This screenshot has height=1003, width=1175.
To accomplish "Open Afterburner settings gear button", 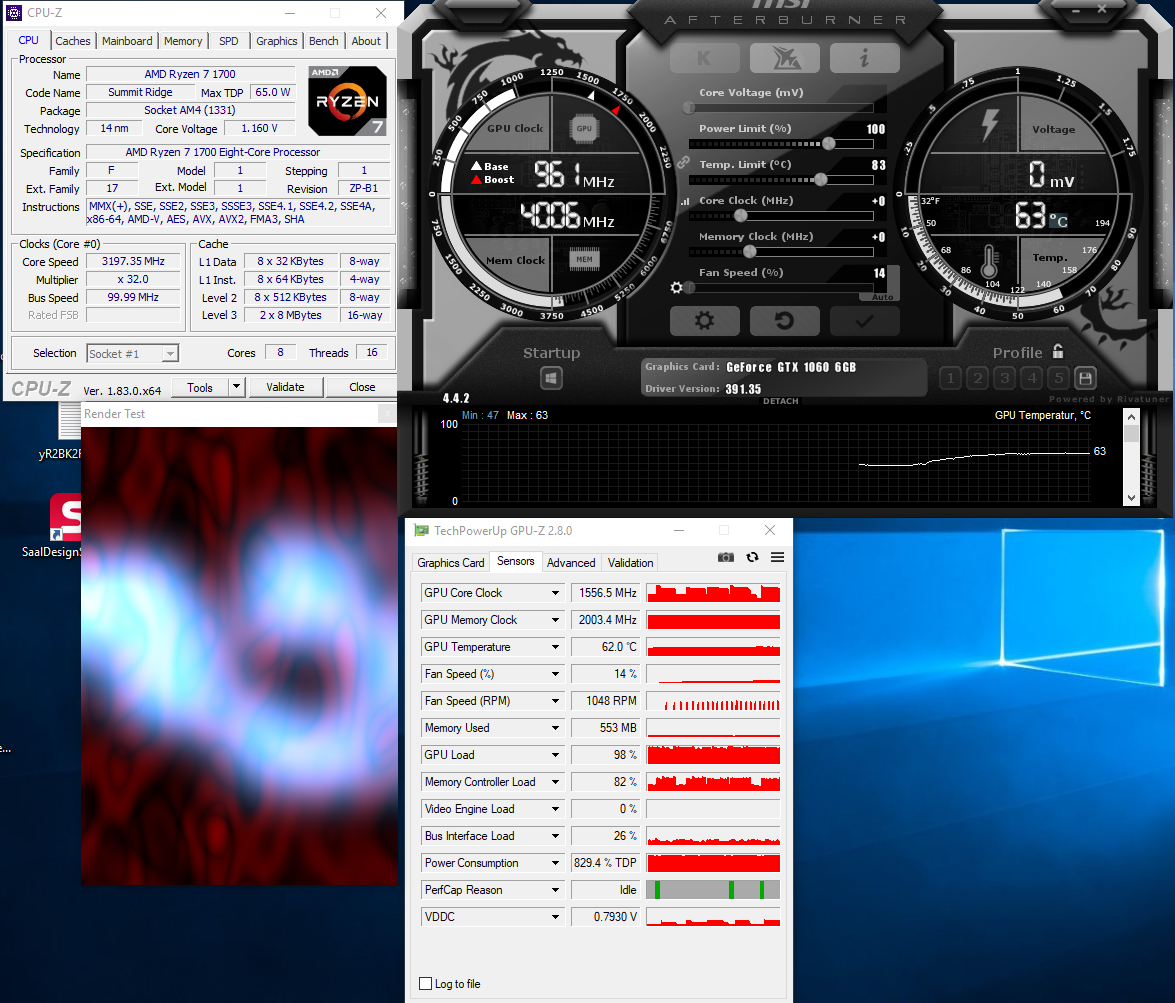I will [704, 321].
